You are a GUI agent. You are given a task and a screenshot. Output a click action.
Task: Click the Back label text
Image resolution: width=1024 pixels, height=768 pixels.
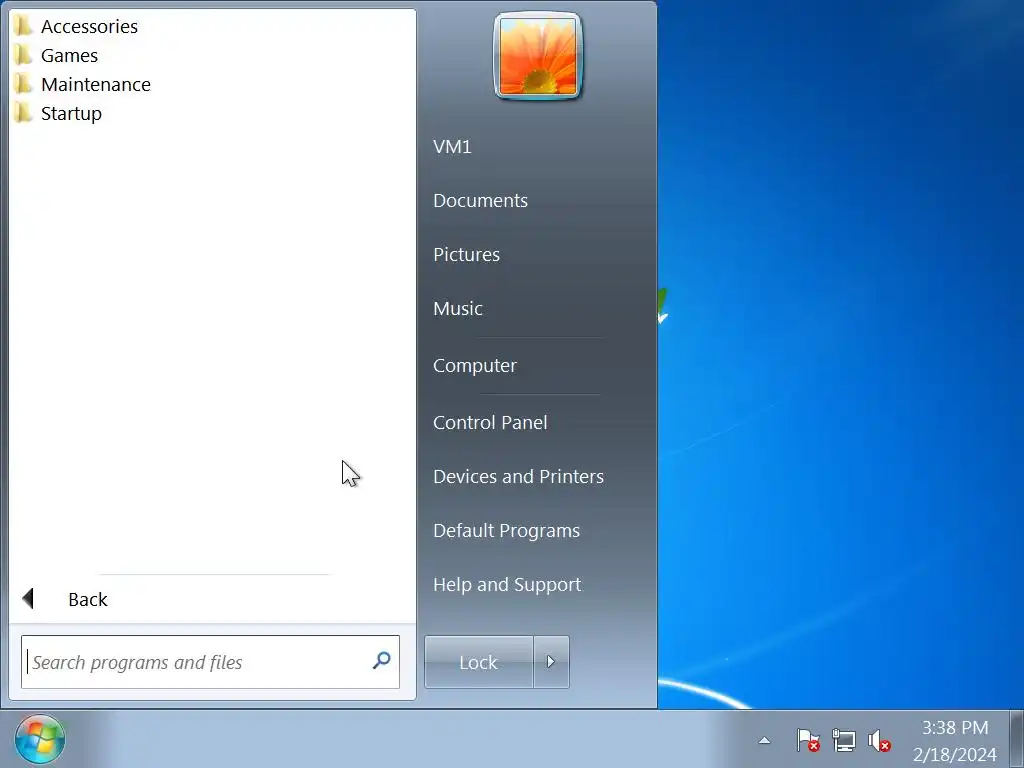point(88,600)
